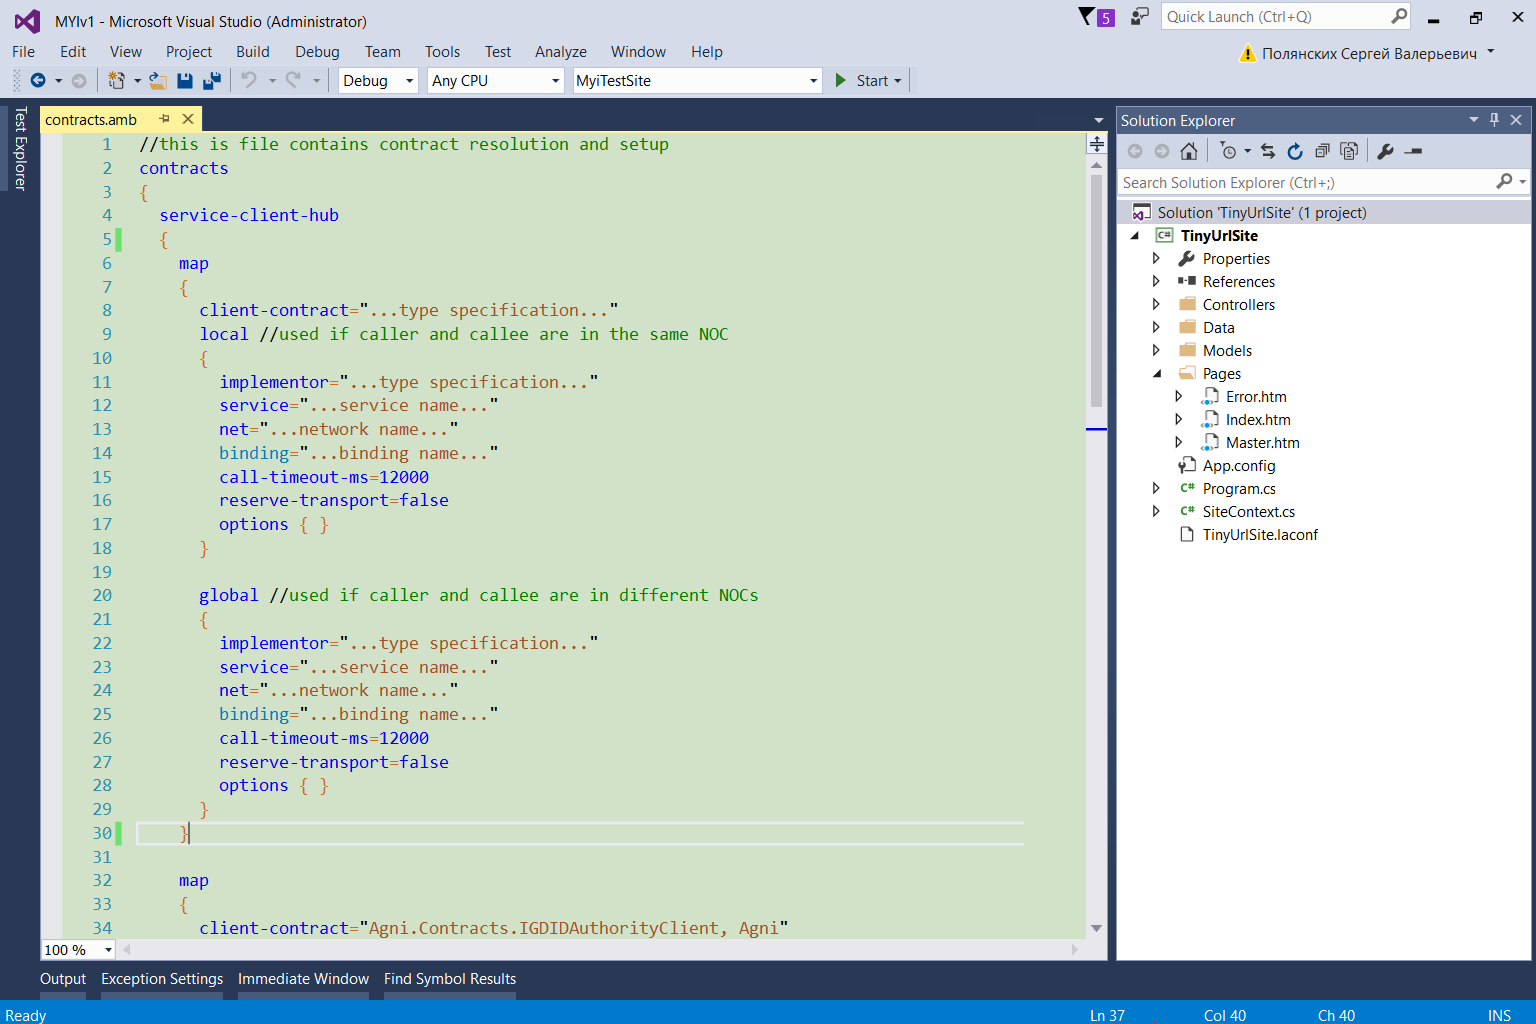Click the account warning triangle icon
The height and width of the screenshot is (1024, 1536).
click(1247, 53)
